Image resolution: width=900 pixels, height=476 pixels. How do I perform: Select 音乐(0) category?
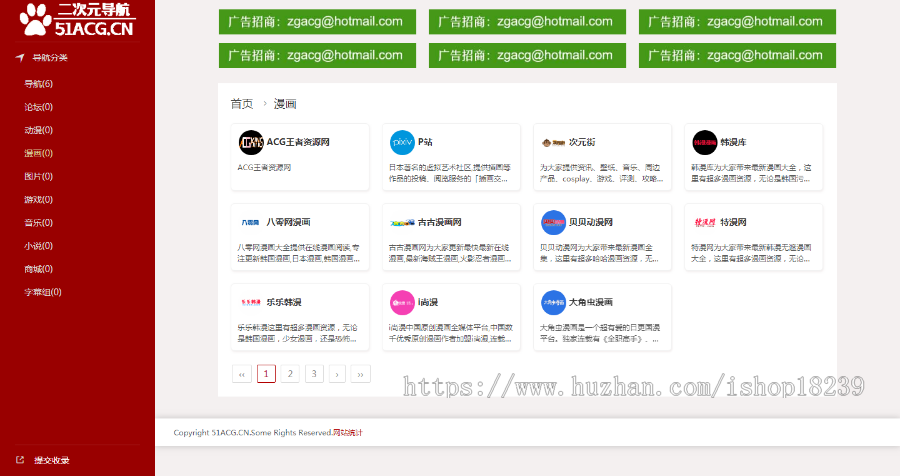tap(38, 223)
